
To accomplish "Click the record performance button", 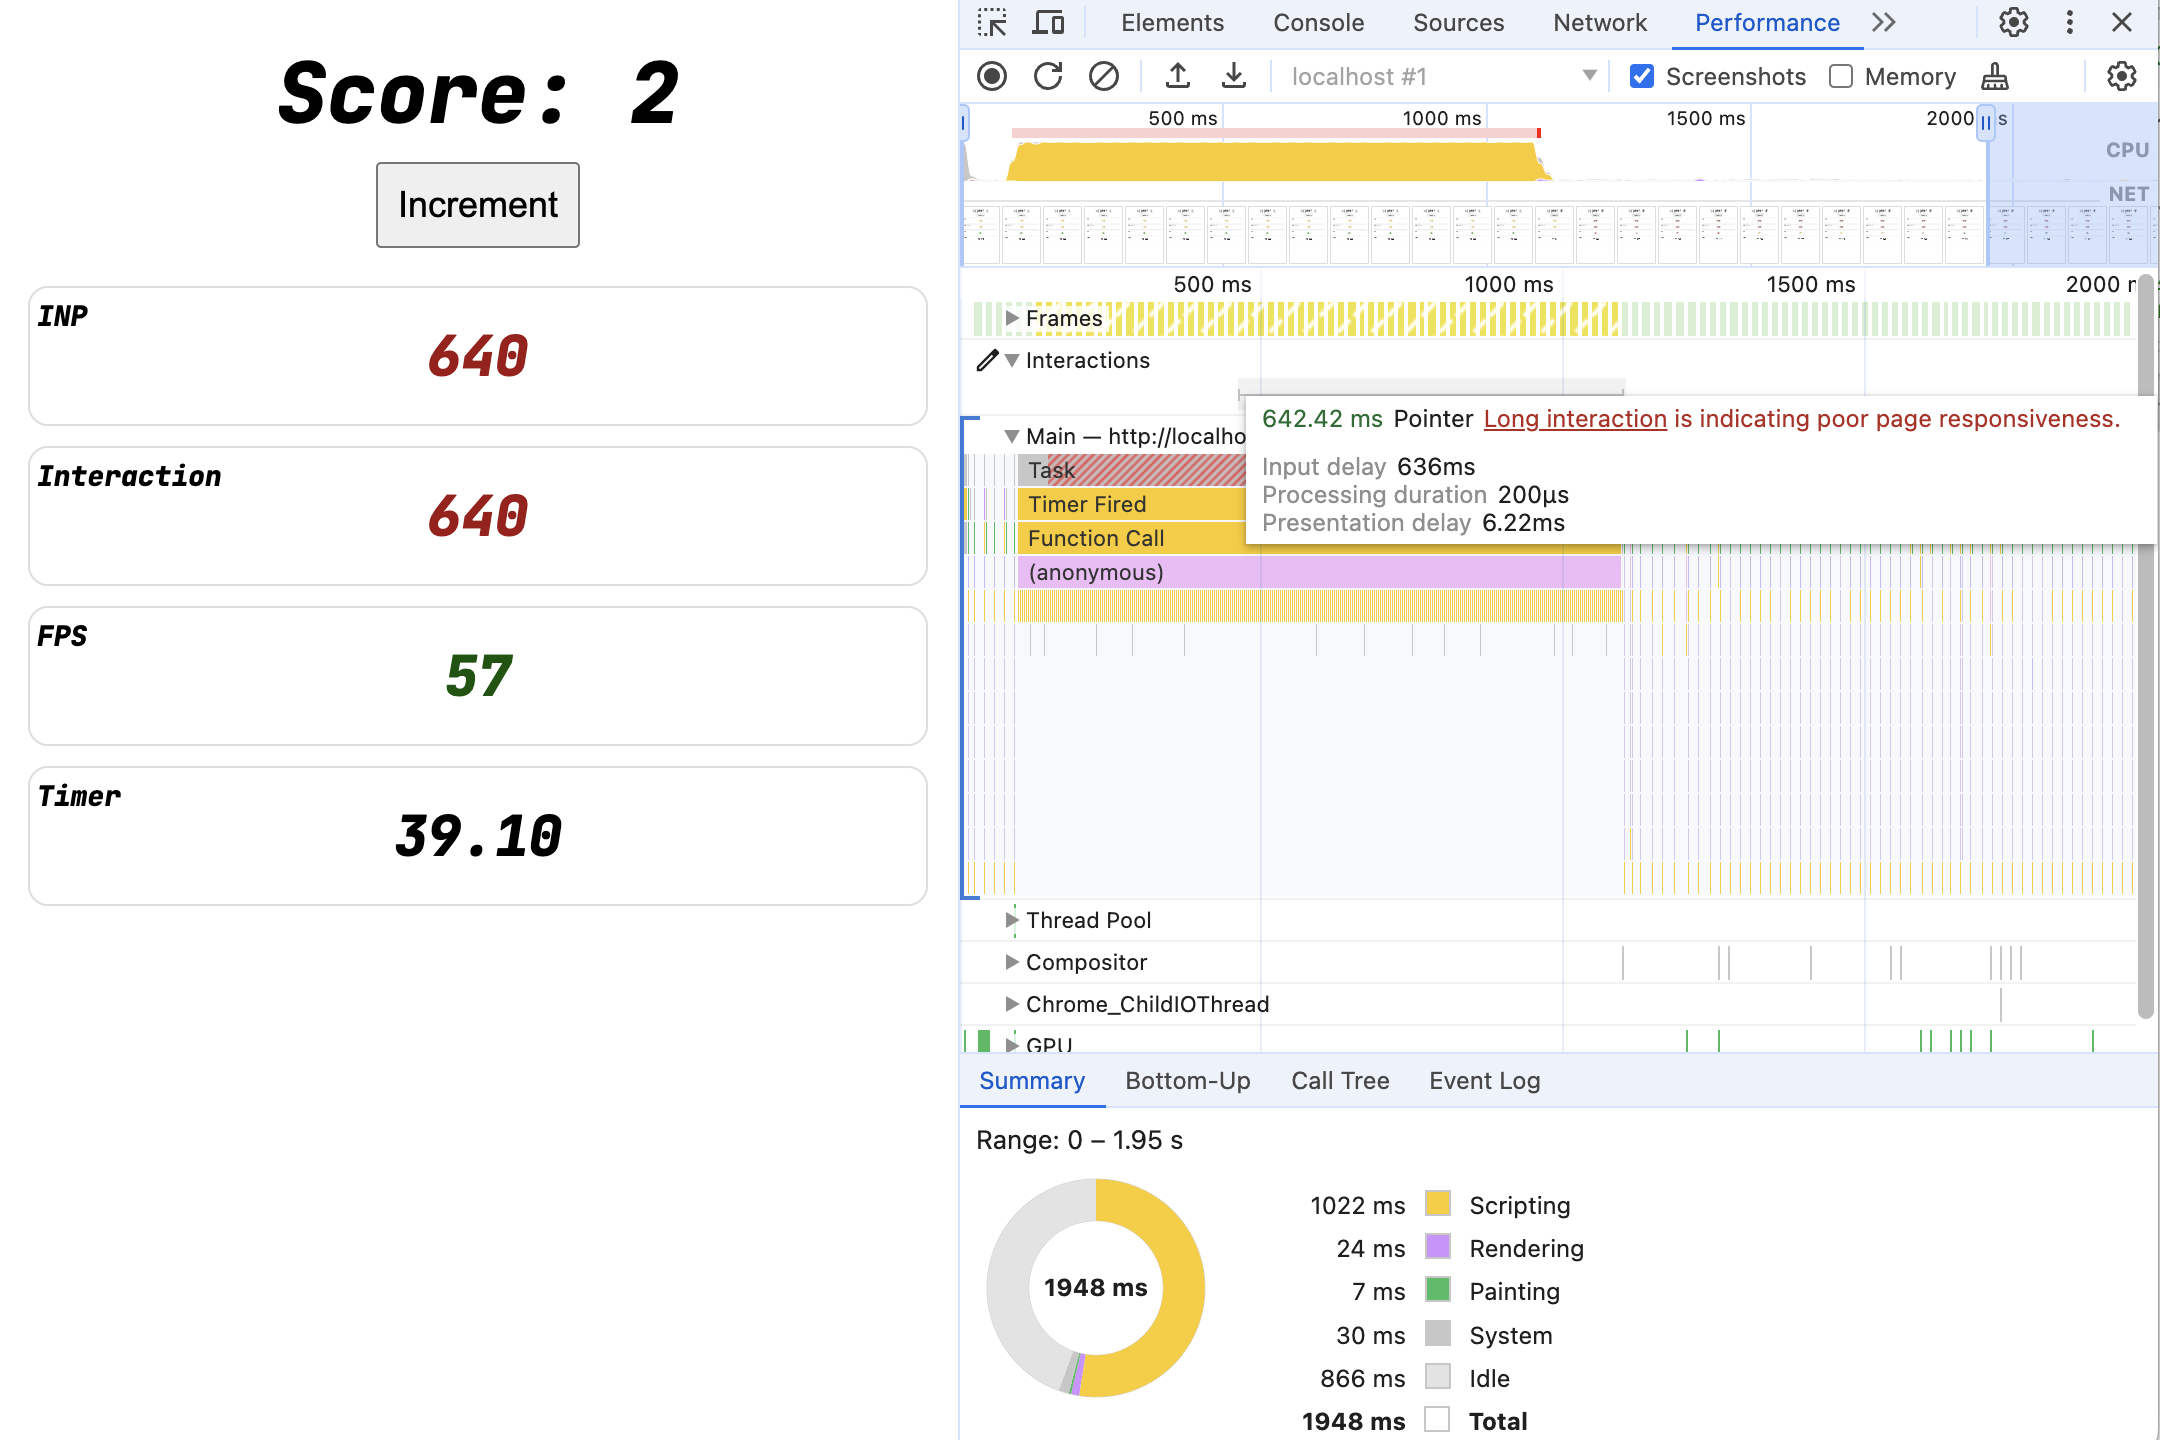I will (993, 74).
